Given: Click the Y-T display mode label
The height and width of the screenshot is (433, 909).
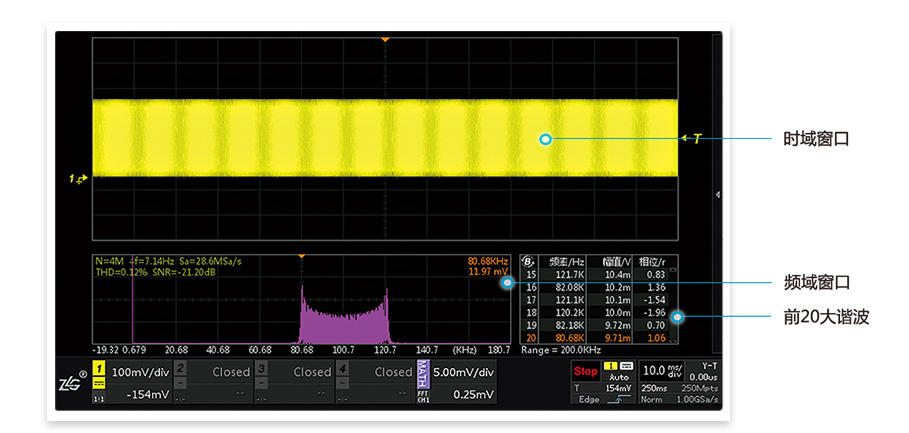Looking at the screenshot, I should pyautogui.click(x=709, y=366).
